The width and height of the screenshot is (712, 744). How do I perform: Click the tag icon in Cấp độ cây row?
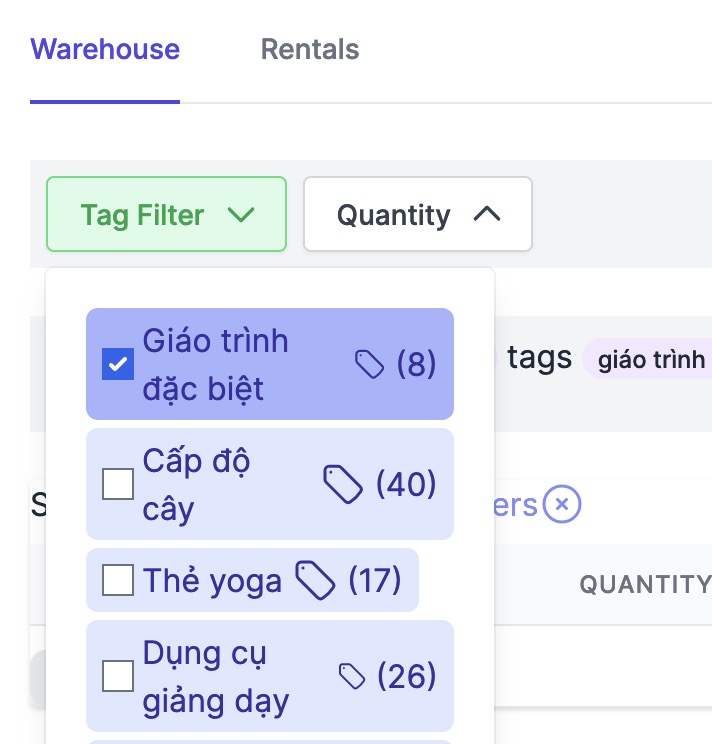coord(342,485)
